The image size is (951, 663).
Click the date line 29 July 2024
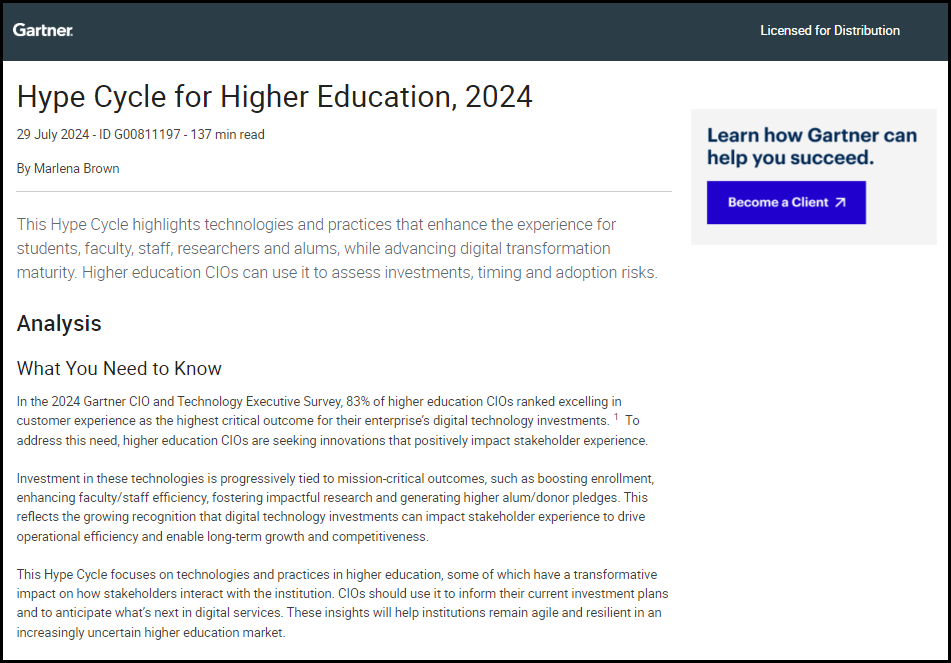[x=53, y=135]
